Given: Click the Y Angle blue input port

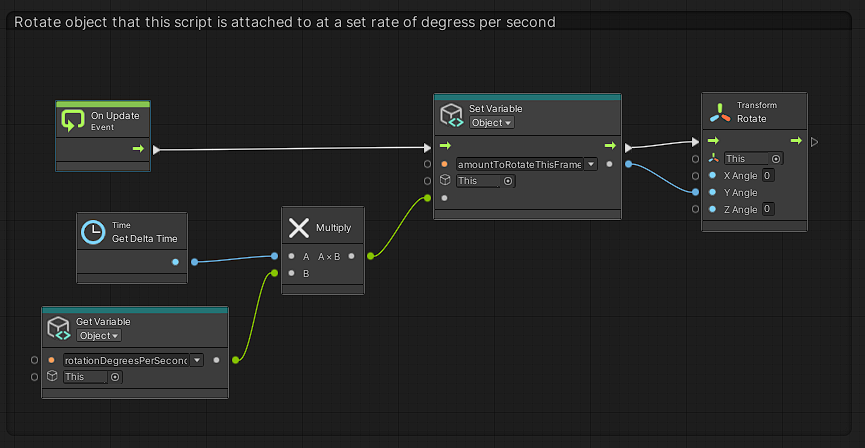Looking at the screenshot, I should 711,192.
